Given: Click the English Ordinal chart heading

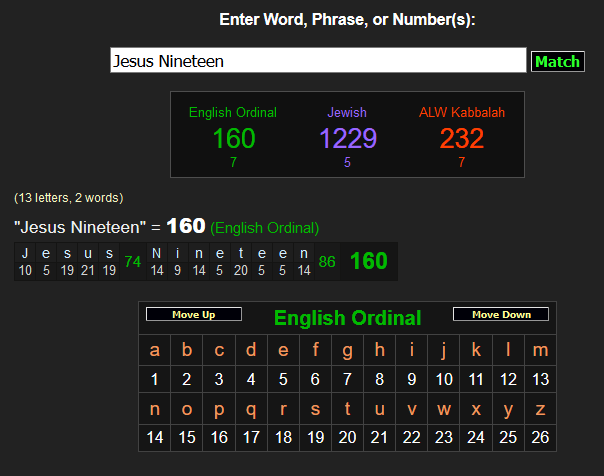Looking at the screenshot, I should [x=347, y=319].
